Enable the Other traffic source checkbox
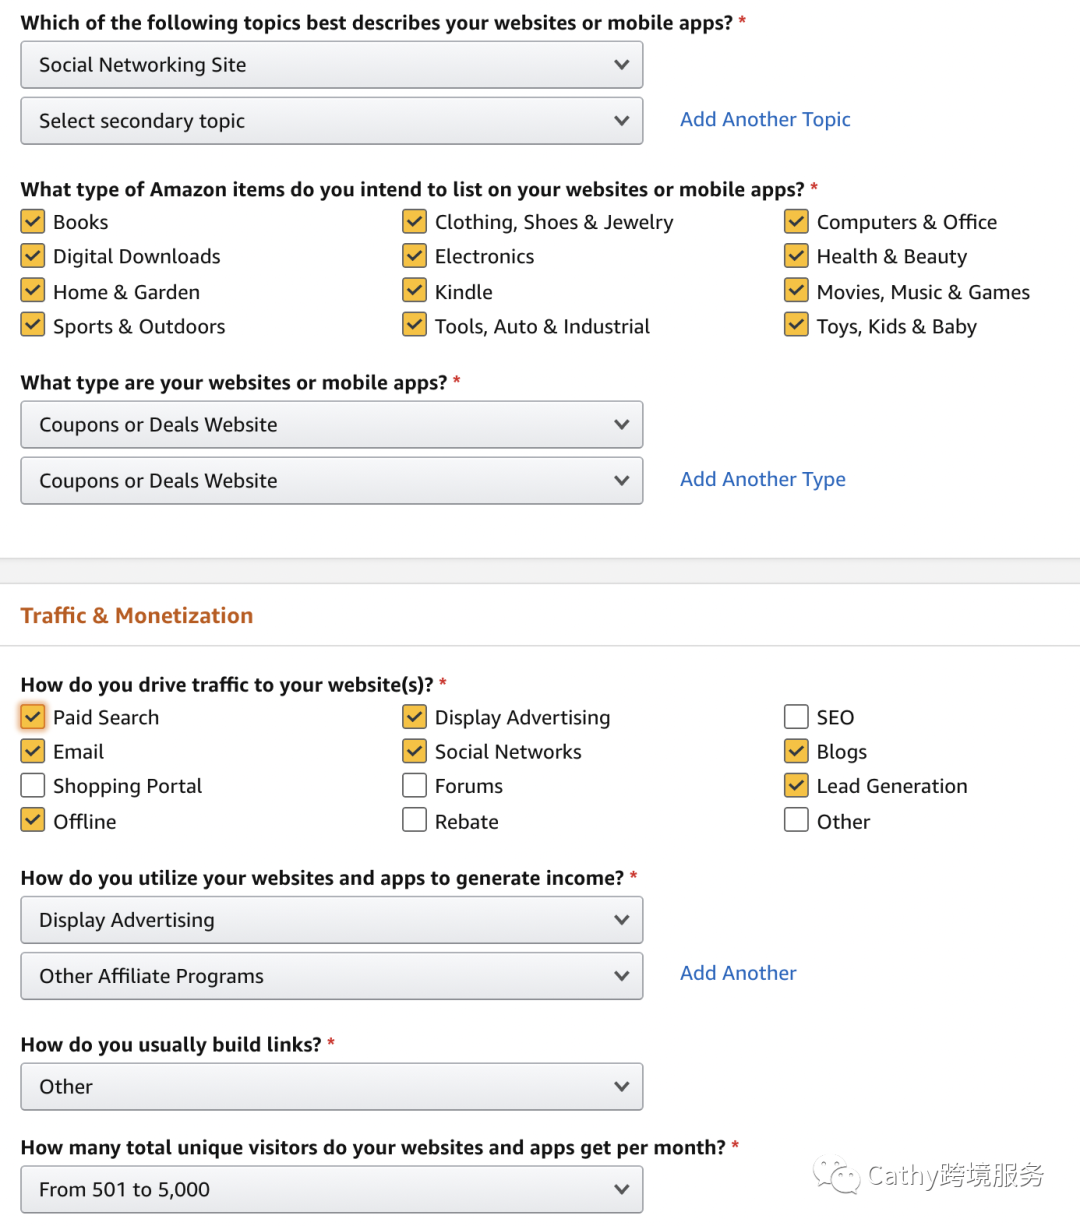 pos(796,821)
